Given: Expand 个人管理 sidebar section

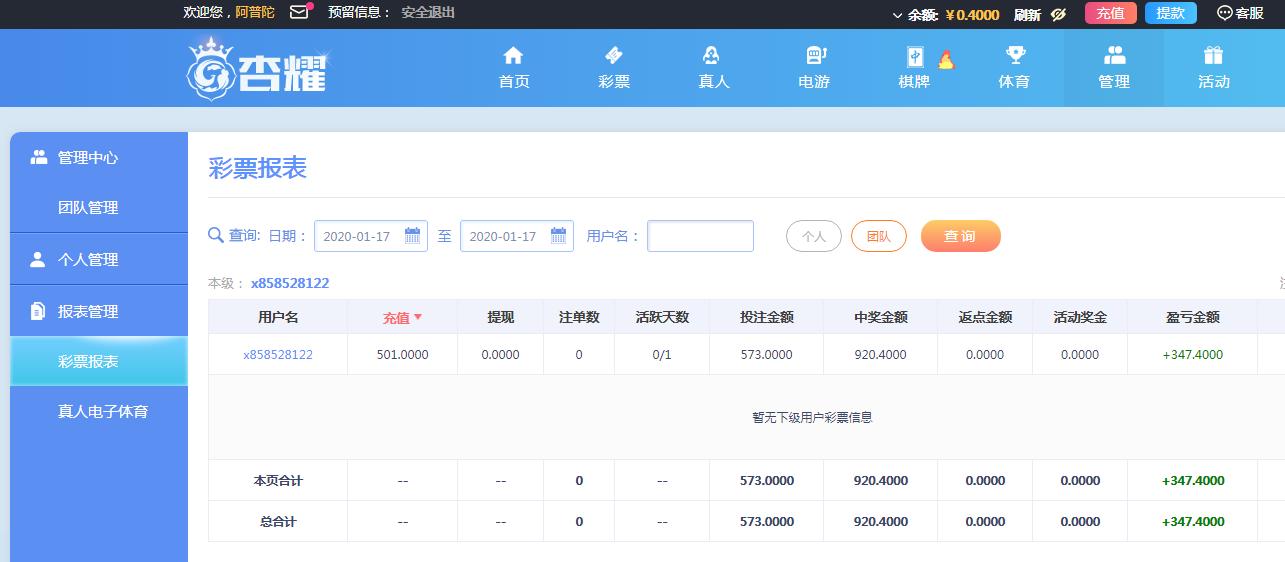Looking at the screenshot, I should pyautogui.click(x=88, y=259).
